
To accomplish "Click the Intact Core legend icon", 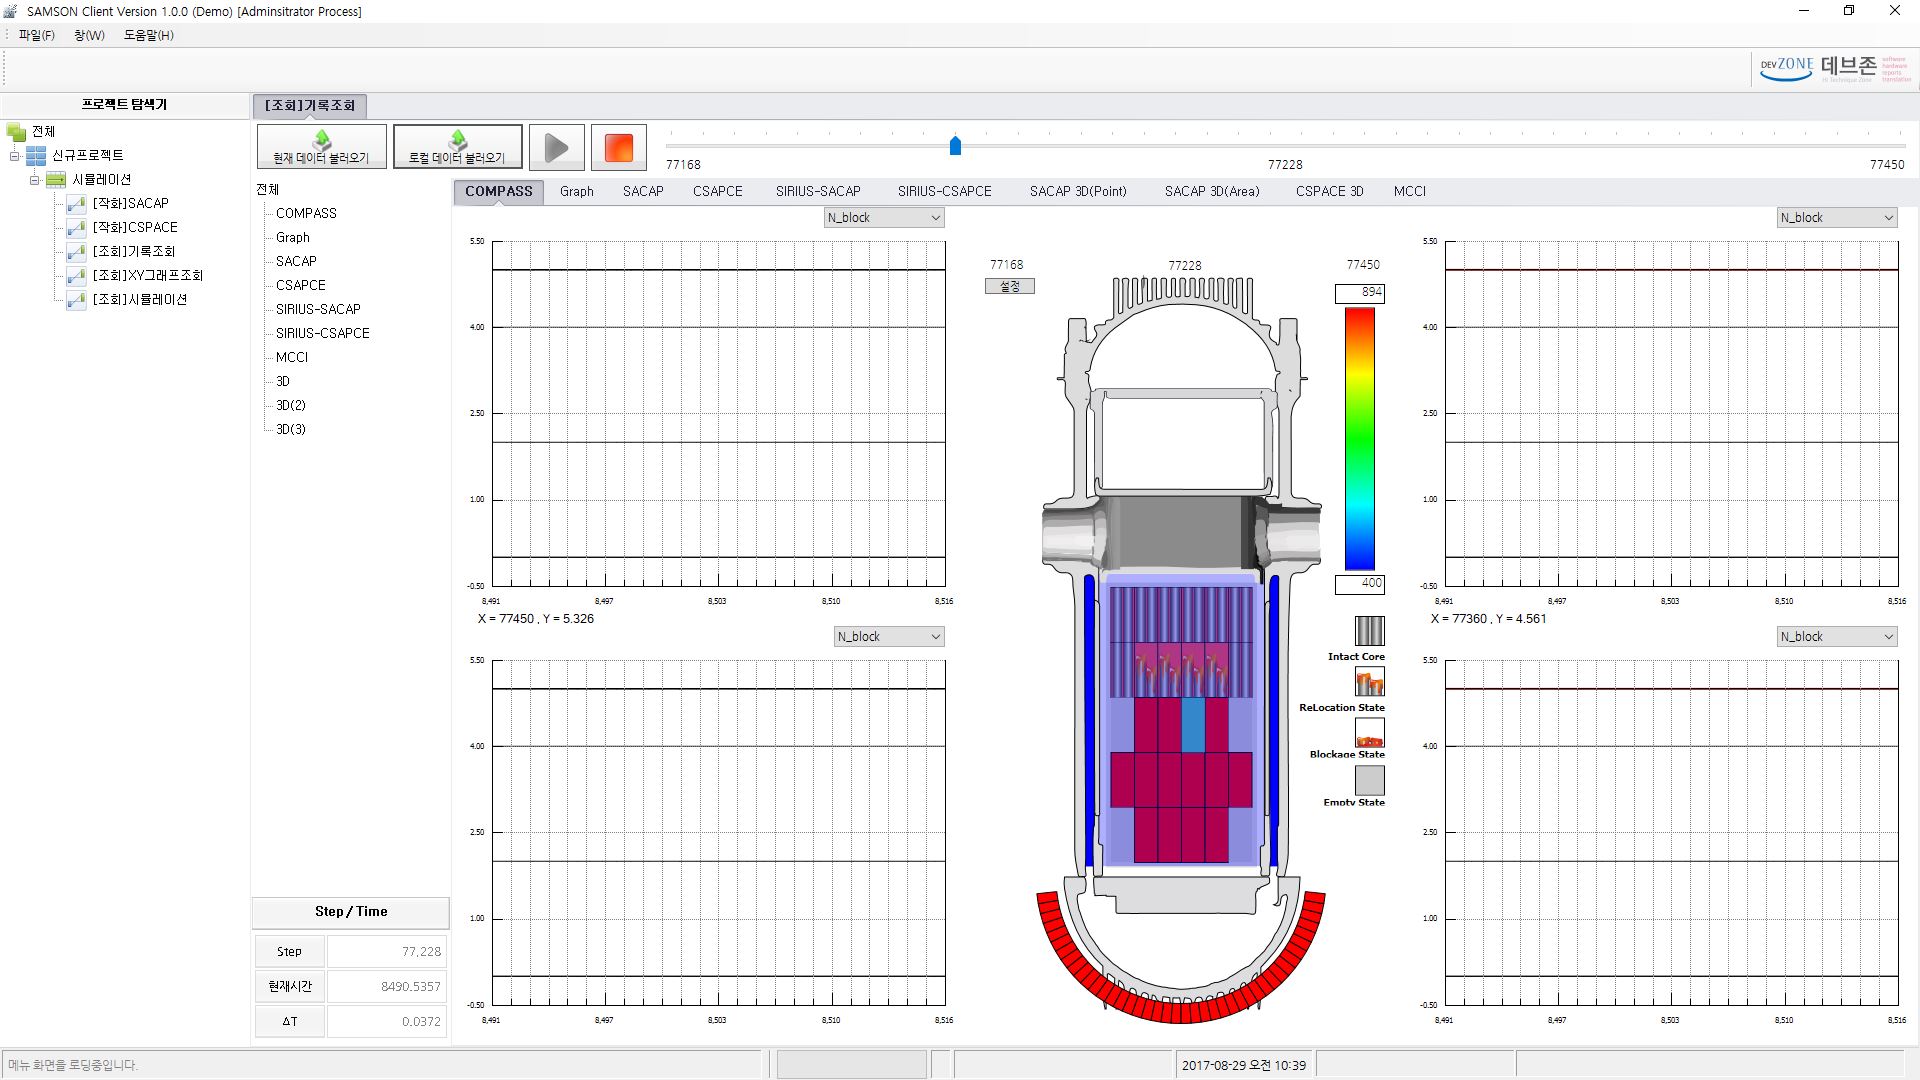I will coord(1369,631).
